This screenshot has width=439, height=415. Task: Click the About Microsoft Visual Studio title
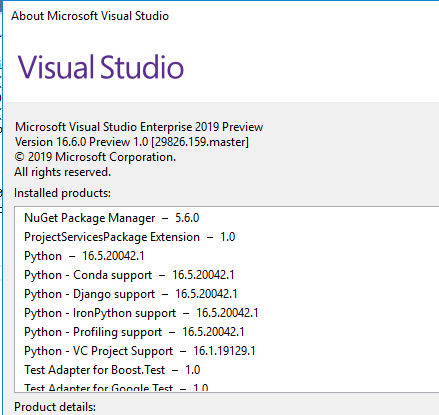[x=90, y=16]
